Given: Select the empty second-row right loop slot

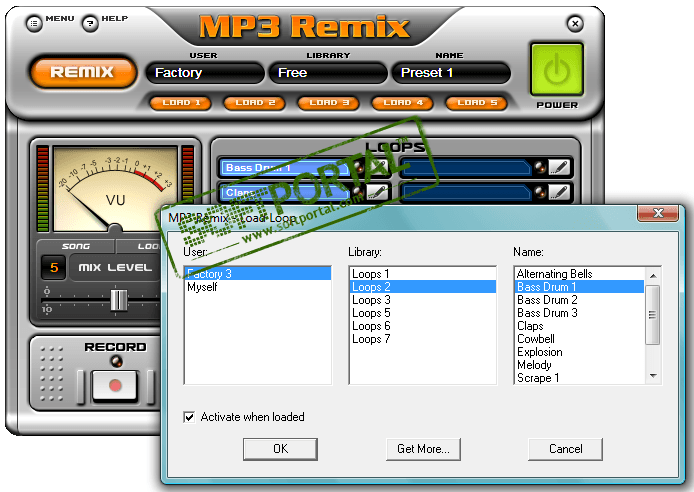Looking at the screenshot, I should pos(467,192).
